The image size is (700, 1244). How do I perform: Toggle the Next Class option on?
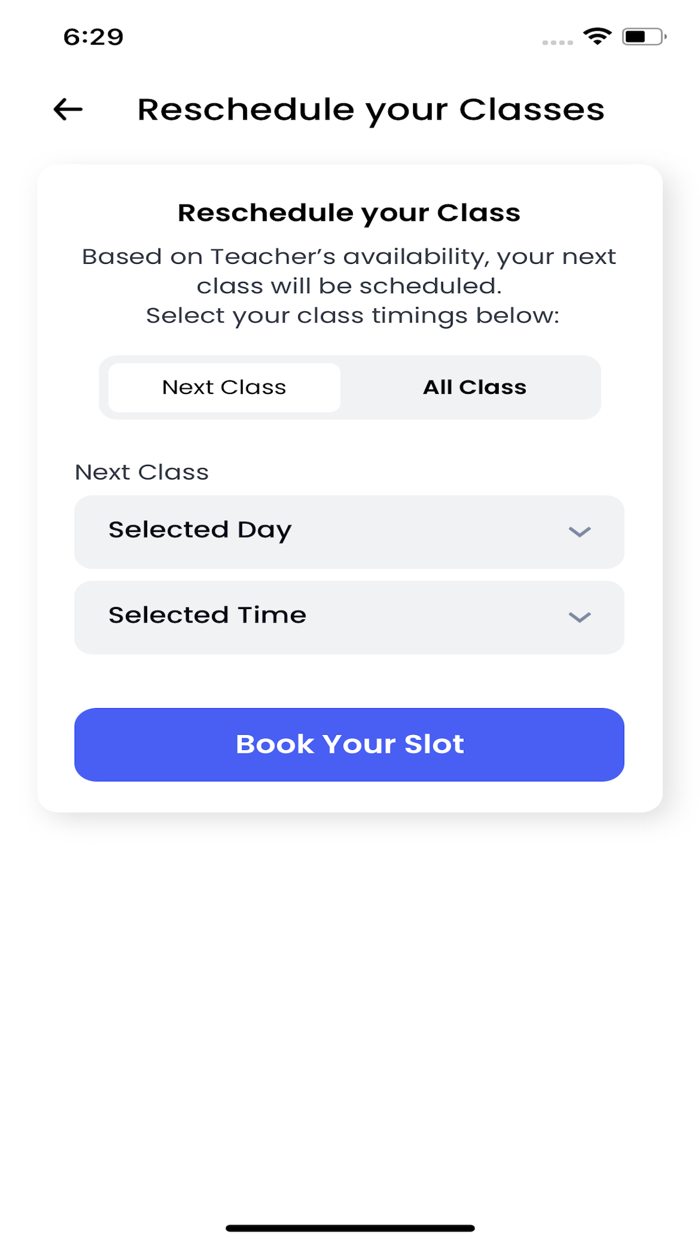pos(222,387)
